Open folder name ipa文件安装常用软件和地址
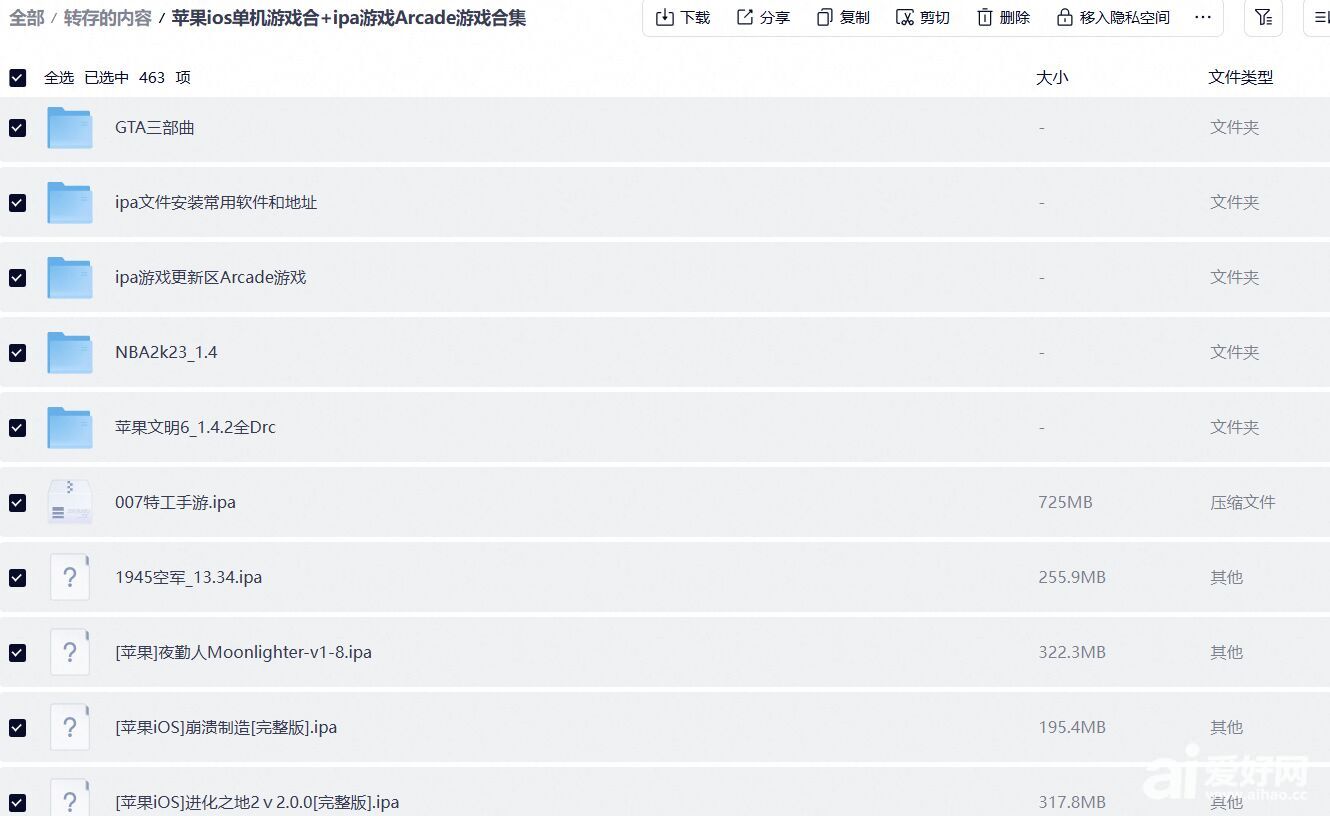Screen dimensions: 1330x816 click(x=216, y=203)
